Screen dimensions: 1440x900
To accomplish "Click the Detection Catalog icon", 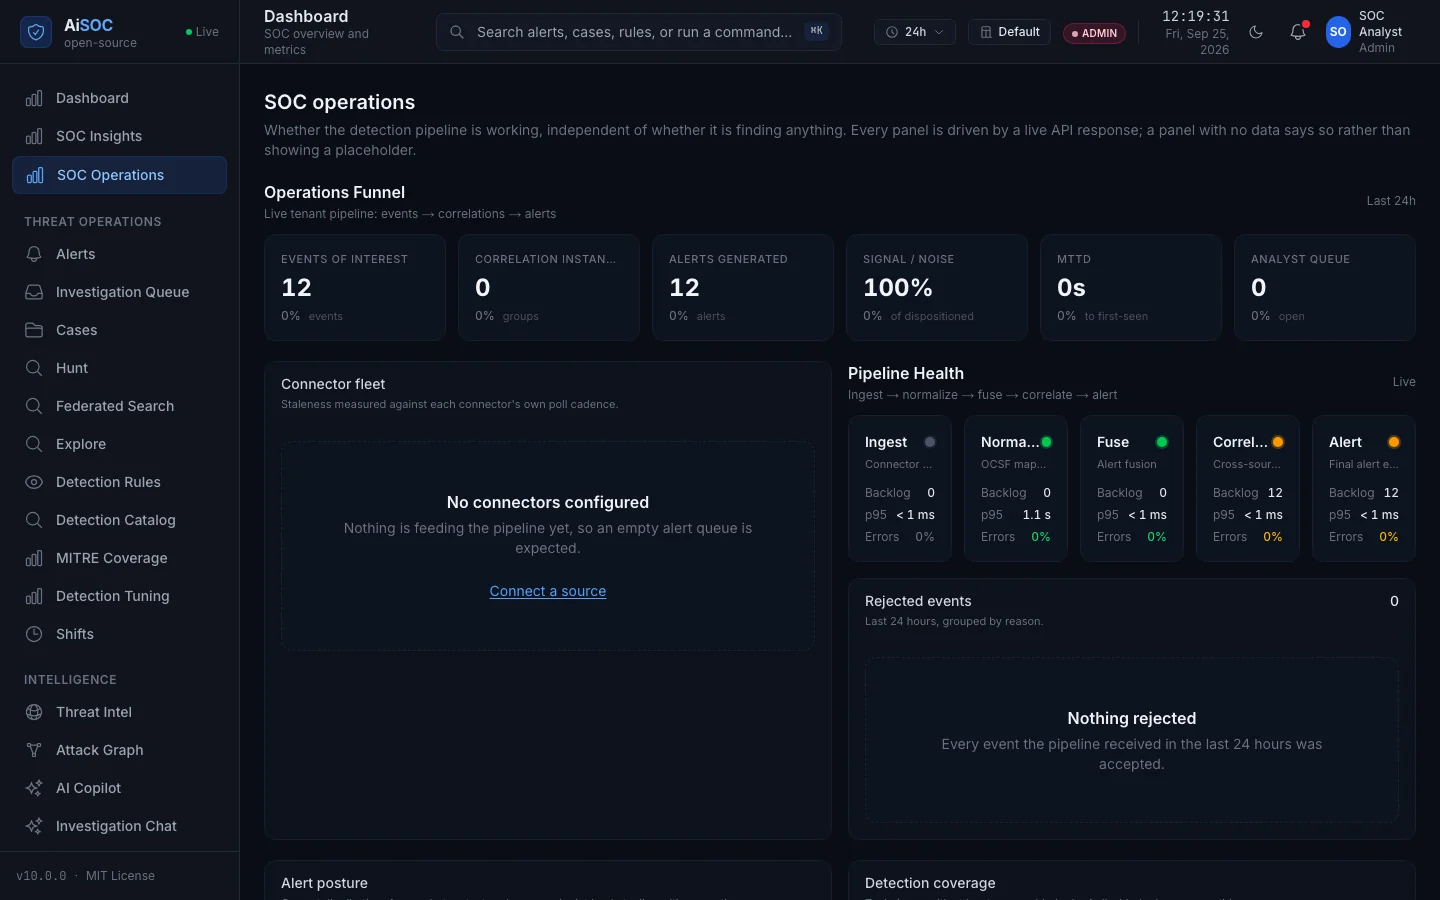I will point(34,520).
